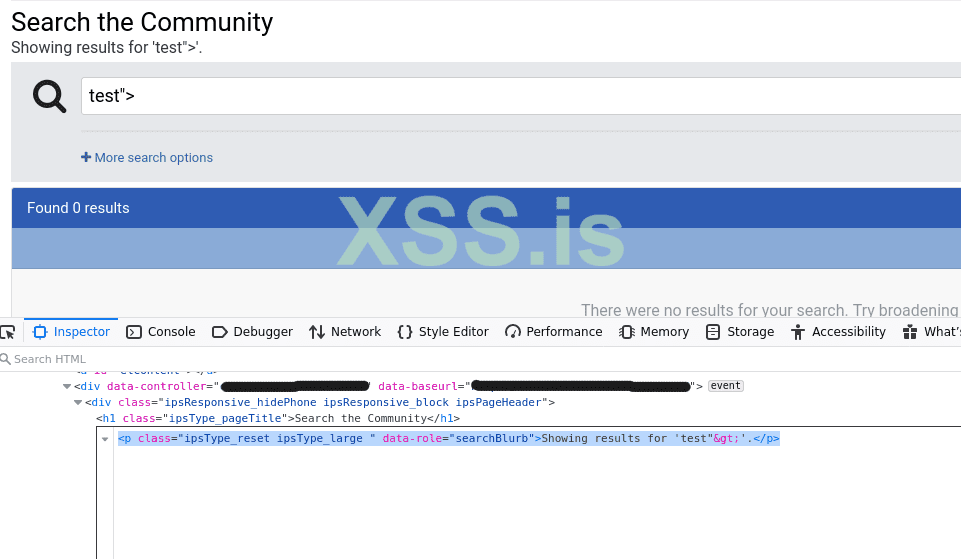Activate the element picker icon in devtools
The image size is (961, 559).
coord(8,332)
